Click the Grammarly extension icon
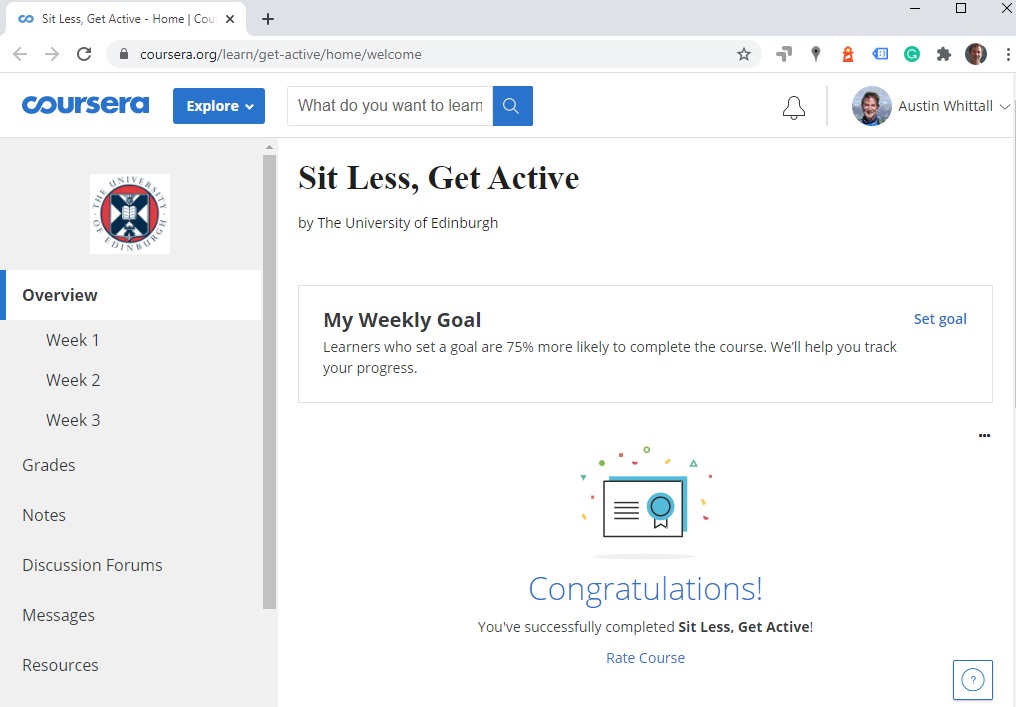 (x=912, y=55)
